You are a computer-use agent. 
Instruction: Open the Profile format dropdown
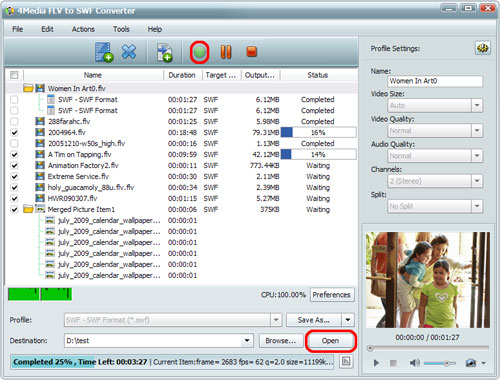point(276,320)
